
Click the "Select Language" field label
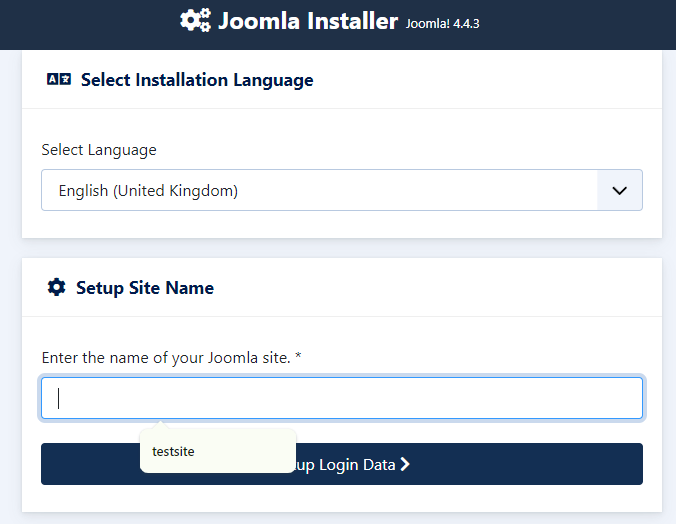(x=99, y=150)
